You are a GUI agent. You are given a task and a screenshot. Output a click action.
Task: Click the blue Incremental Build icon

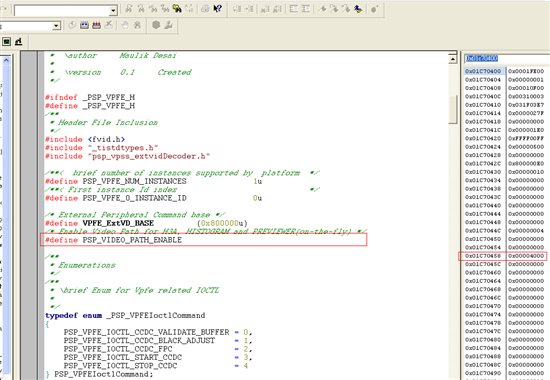(x=84, y=25)
